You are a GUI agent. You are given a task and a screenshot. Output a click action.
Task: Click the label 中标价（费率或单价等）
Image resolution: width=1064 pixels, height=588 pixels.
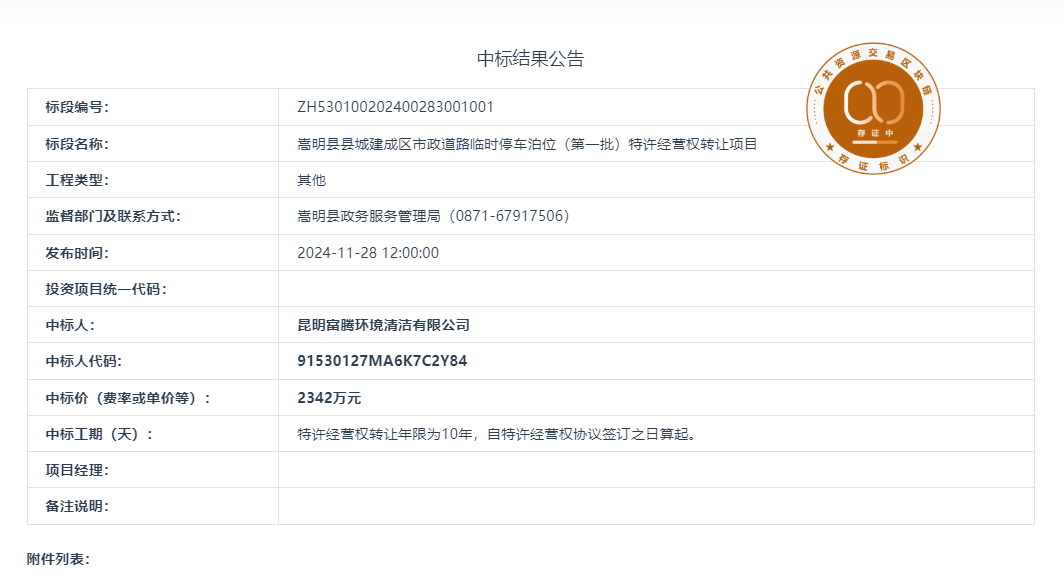pyautogui.click(x=128, y=398)
